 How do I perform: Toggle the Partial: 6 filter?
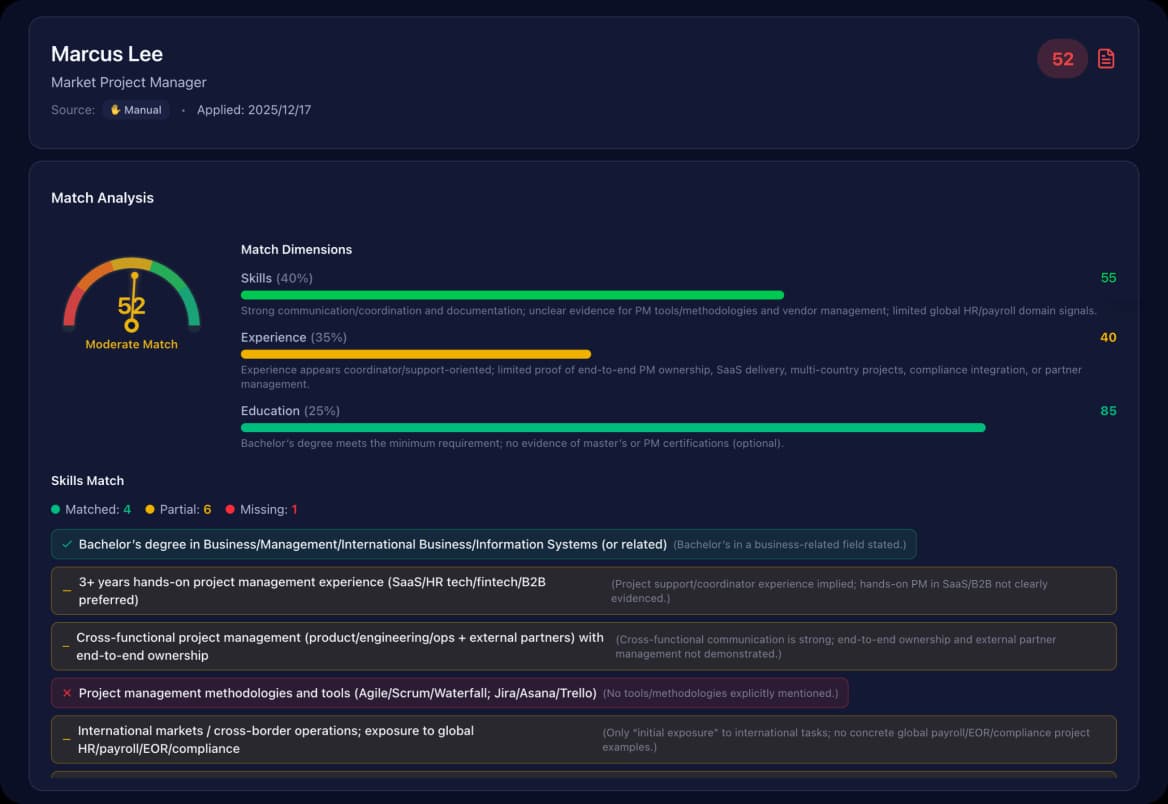tap(178, 509)
